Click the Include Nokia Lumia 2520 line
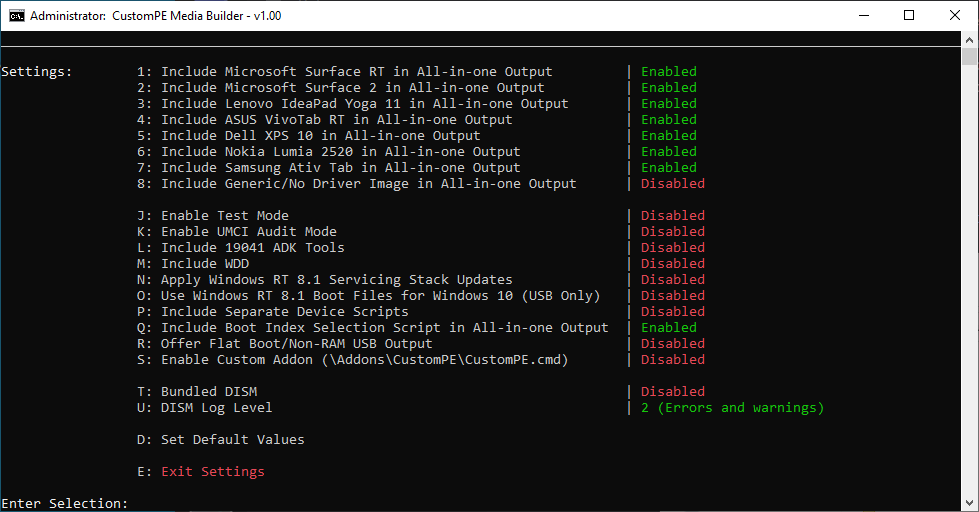Image resolution: width=979 pixels, height=512 pixels. pos(328,152)
